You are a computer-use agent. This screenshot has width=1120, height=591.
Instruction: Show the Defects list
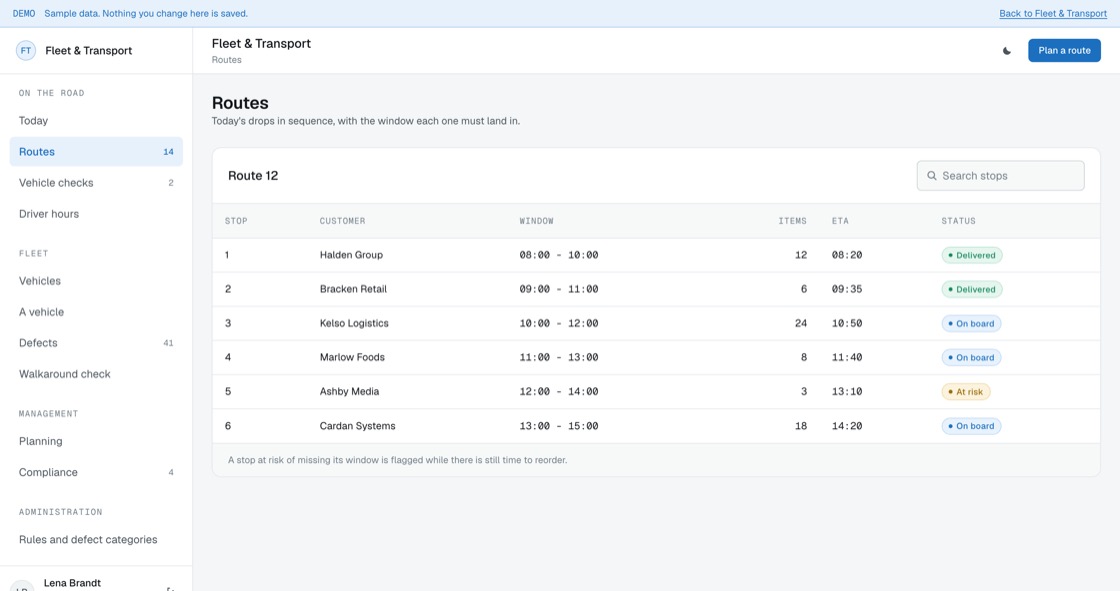(96, 343)
